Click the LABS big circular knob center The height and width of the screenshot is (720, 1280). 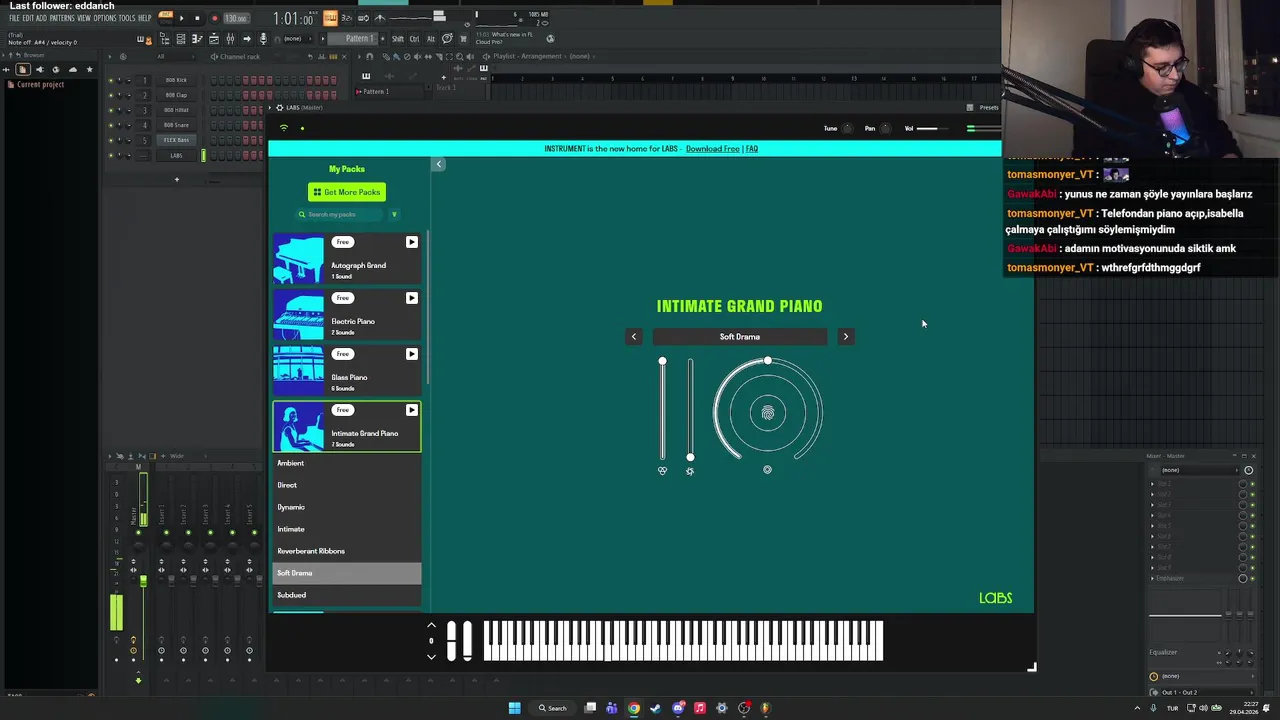[768, 413]
